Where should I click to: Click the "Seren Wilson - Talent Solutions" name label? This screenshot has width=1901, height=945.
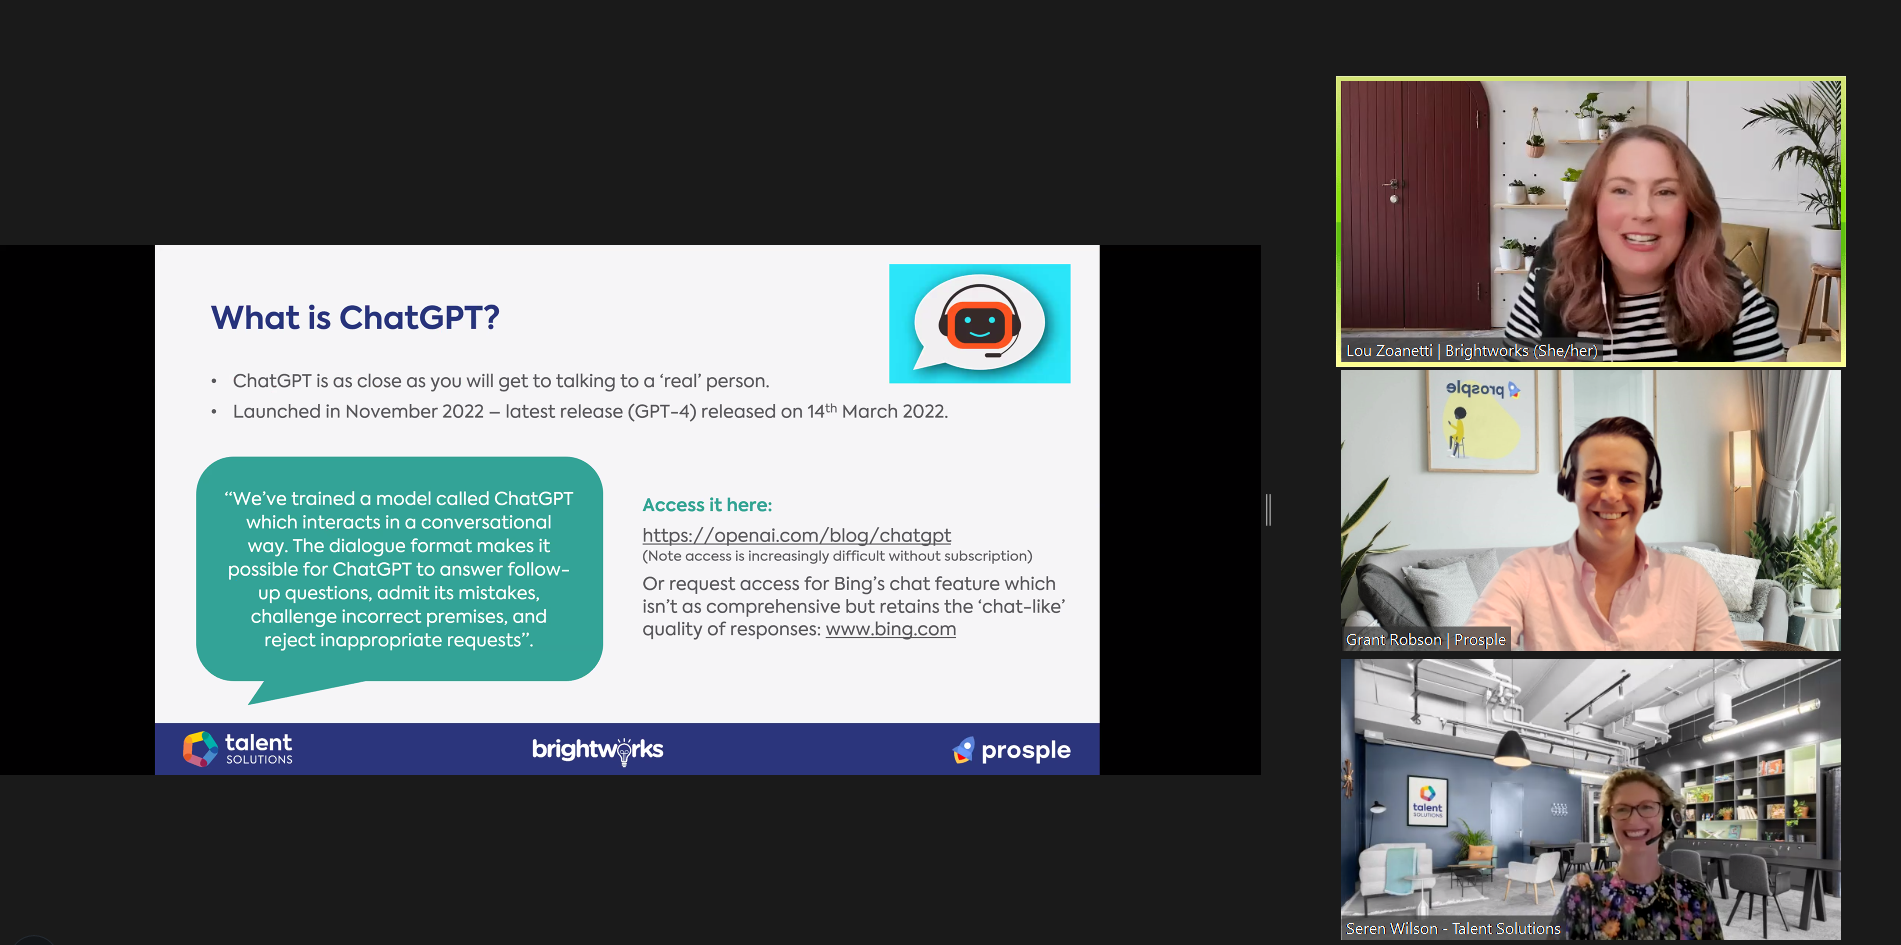[x=1453, y=929]
